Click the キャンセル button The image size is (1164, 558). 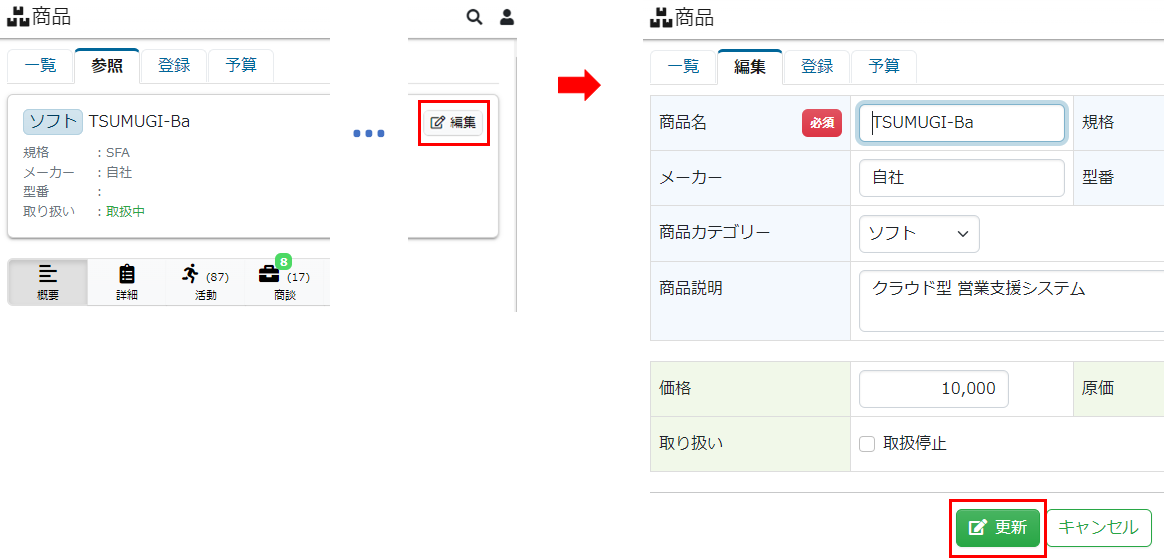(x=1099, y=528)
